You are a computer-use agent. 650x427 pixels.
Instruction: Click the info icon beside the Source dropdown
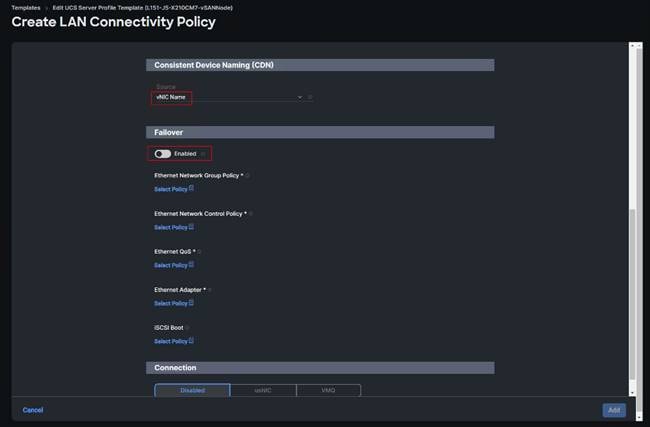tap(310, 97)
